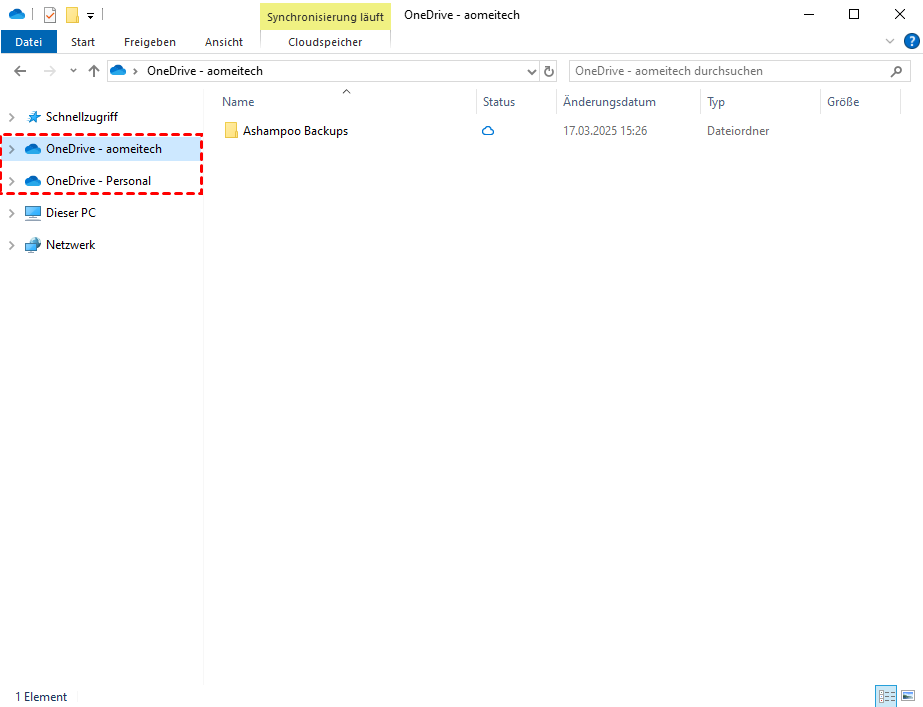The width and height of the screenshot is (923, 707).
Task: Select the Ashampoo Backups folder
Action: coord(296,131)
